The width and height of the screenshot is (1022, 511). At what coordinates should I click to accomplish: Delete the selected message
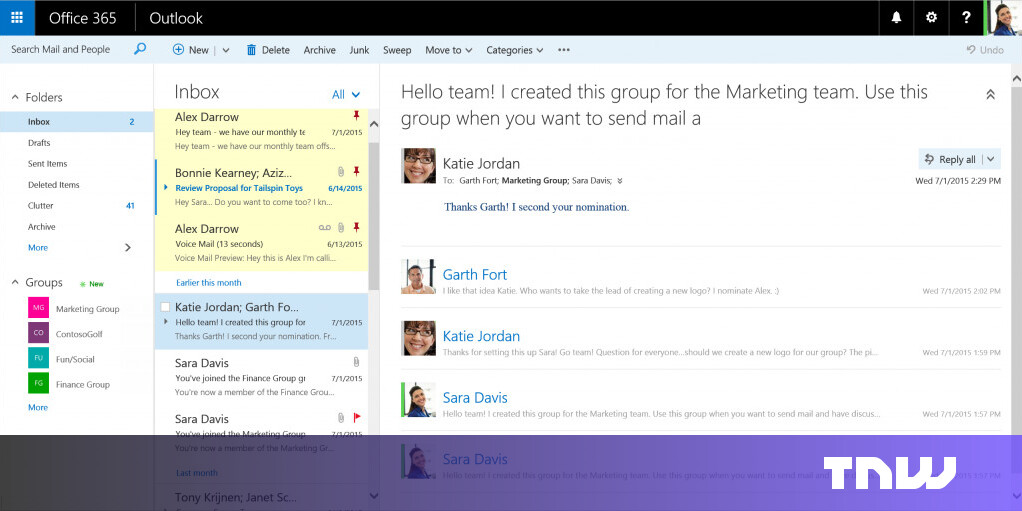(x=268, y=50)
